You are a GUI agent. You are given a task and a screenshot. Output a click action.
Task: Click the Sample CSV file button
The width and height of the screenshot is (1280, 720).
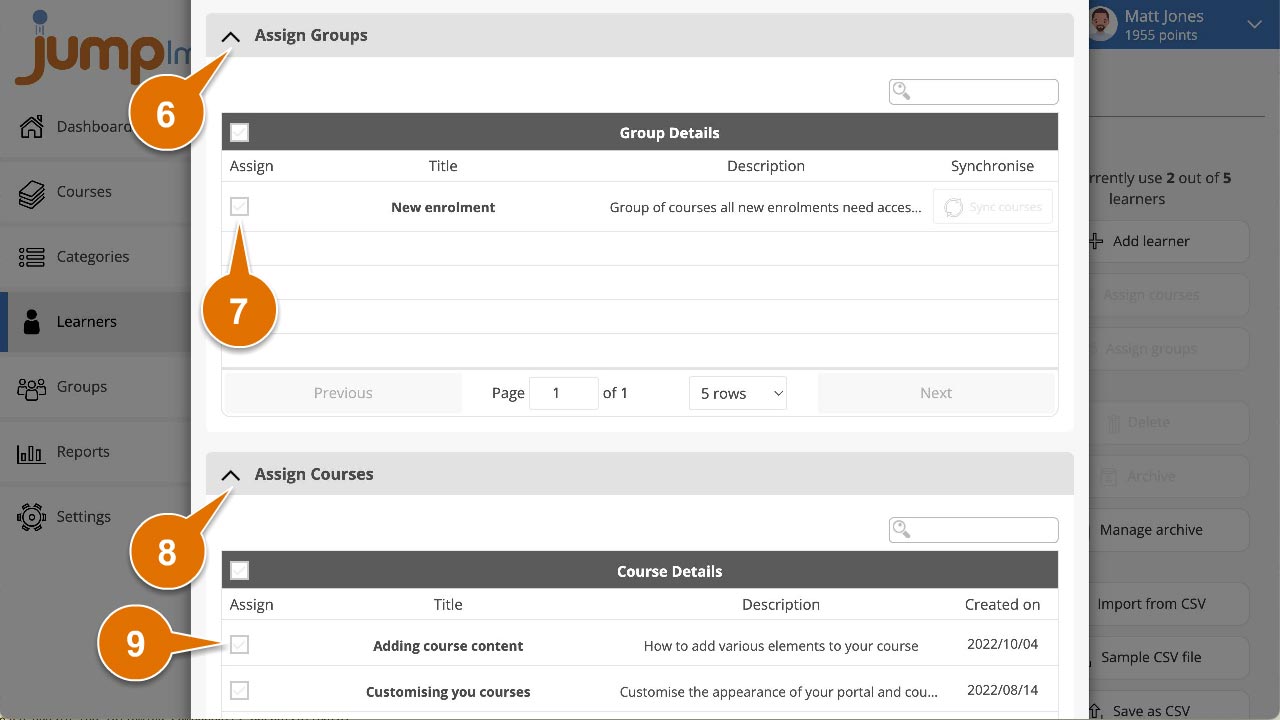(1168, 658)
